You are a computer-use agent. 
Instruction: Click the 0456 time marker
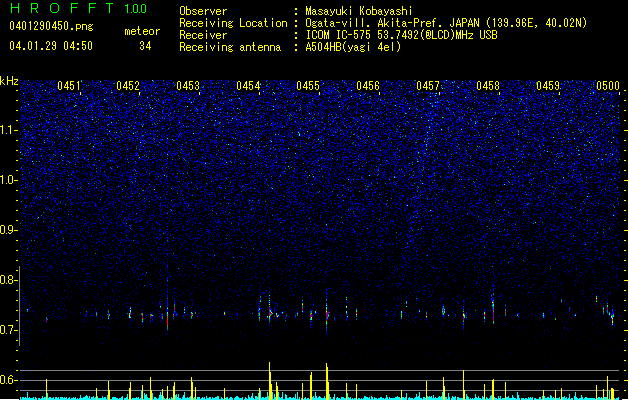368,85
